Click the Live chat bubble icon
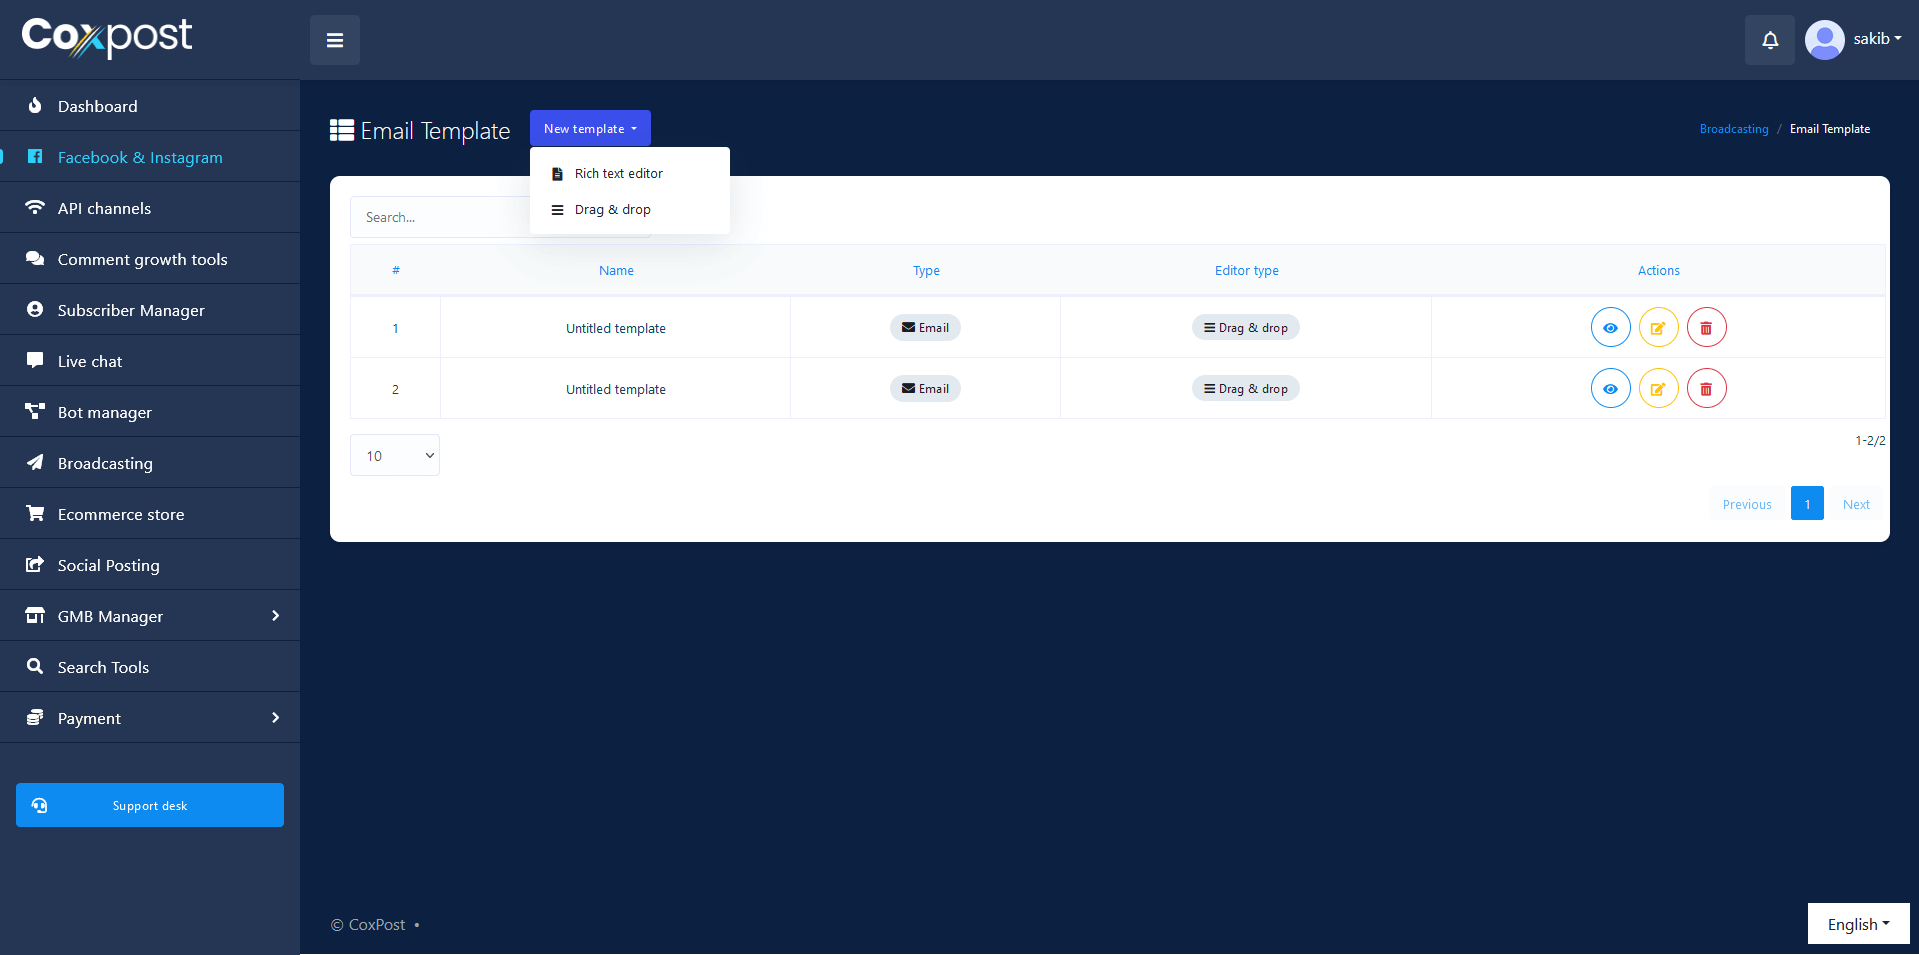The image size is (1919, 955). point(35,360)
